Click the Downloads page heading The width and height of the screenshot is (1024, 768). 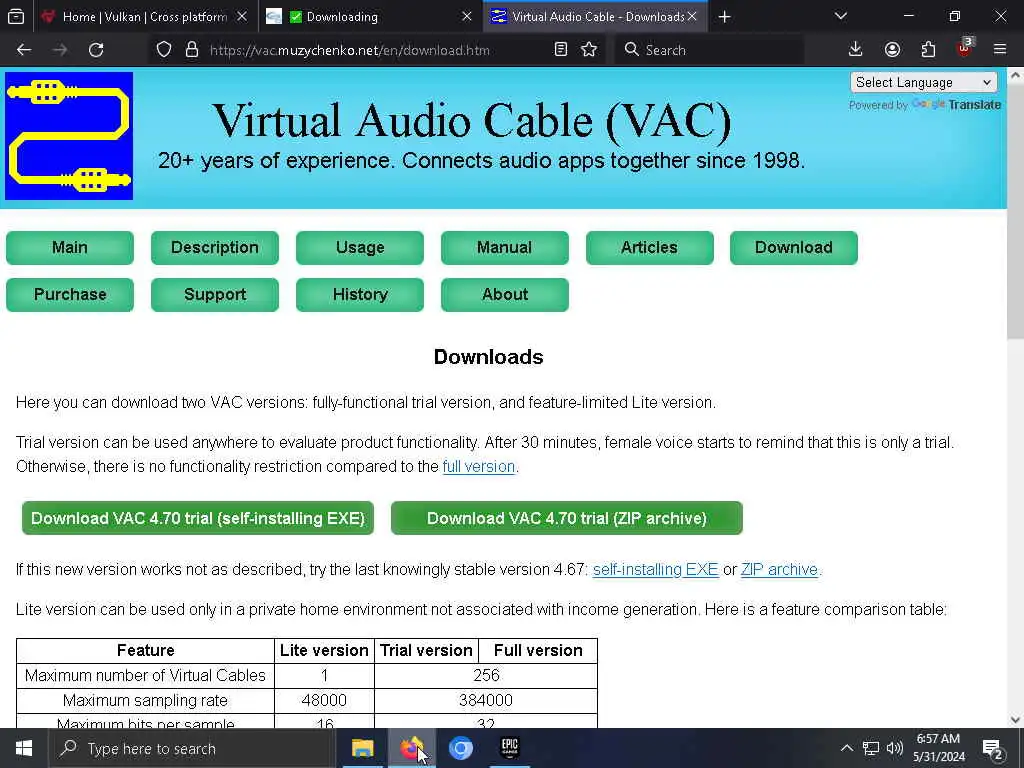click(x=488, y=357)
